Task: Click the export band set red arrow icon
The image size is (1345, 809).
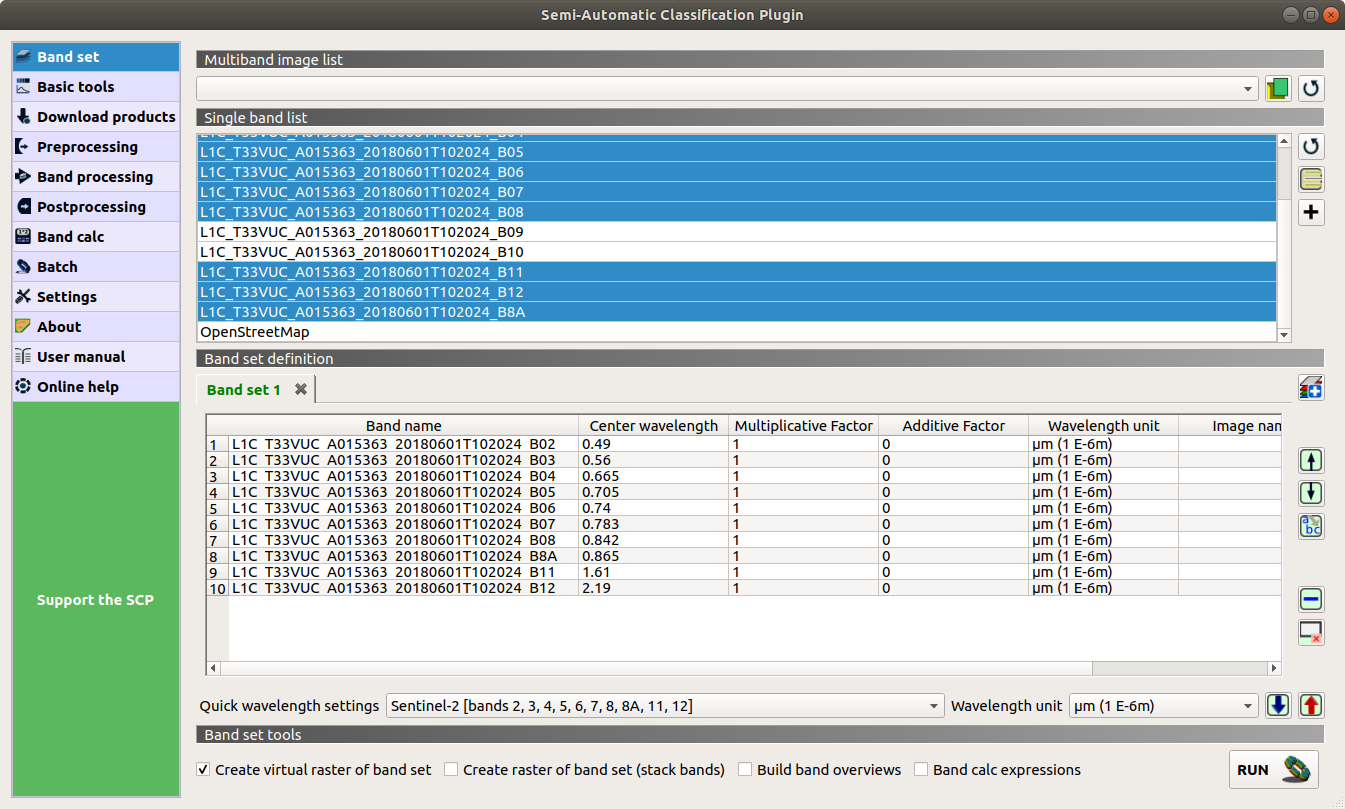Action: [1311, 705]
